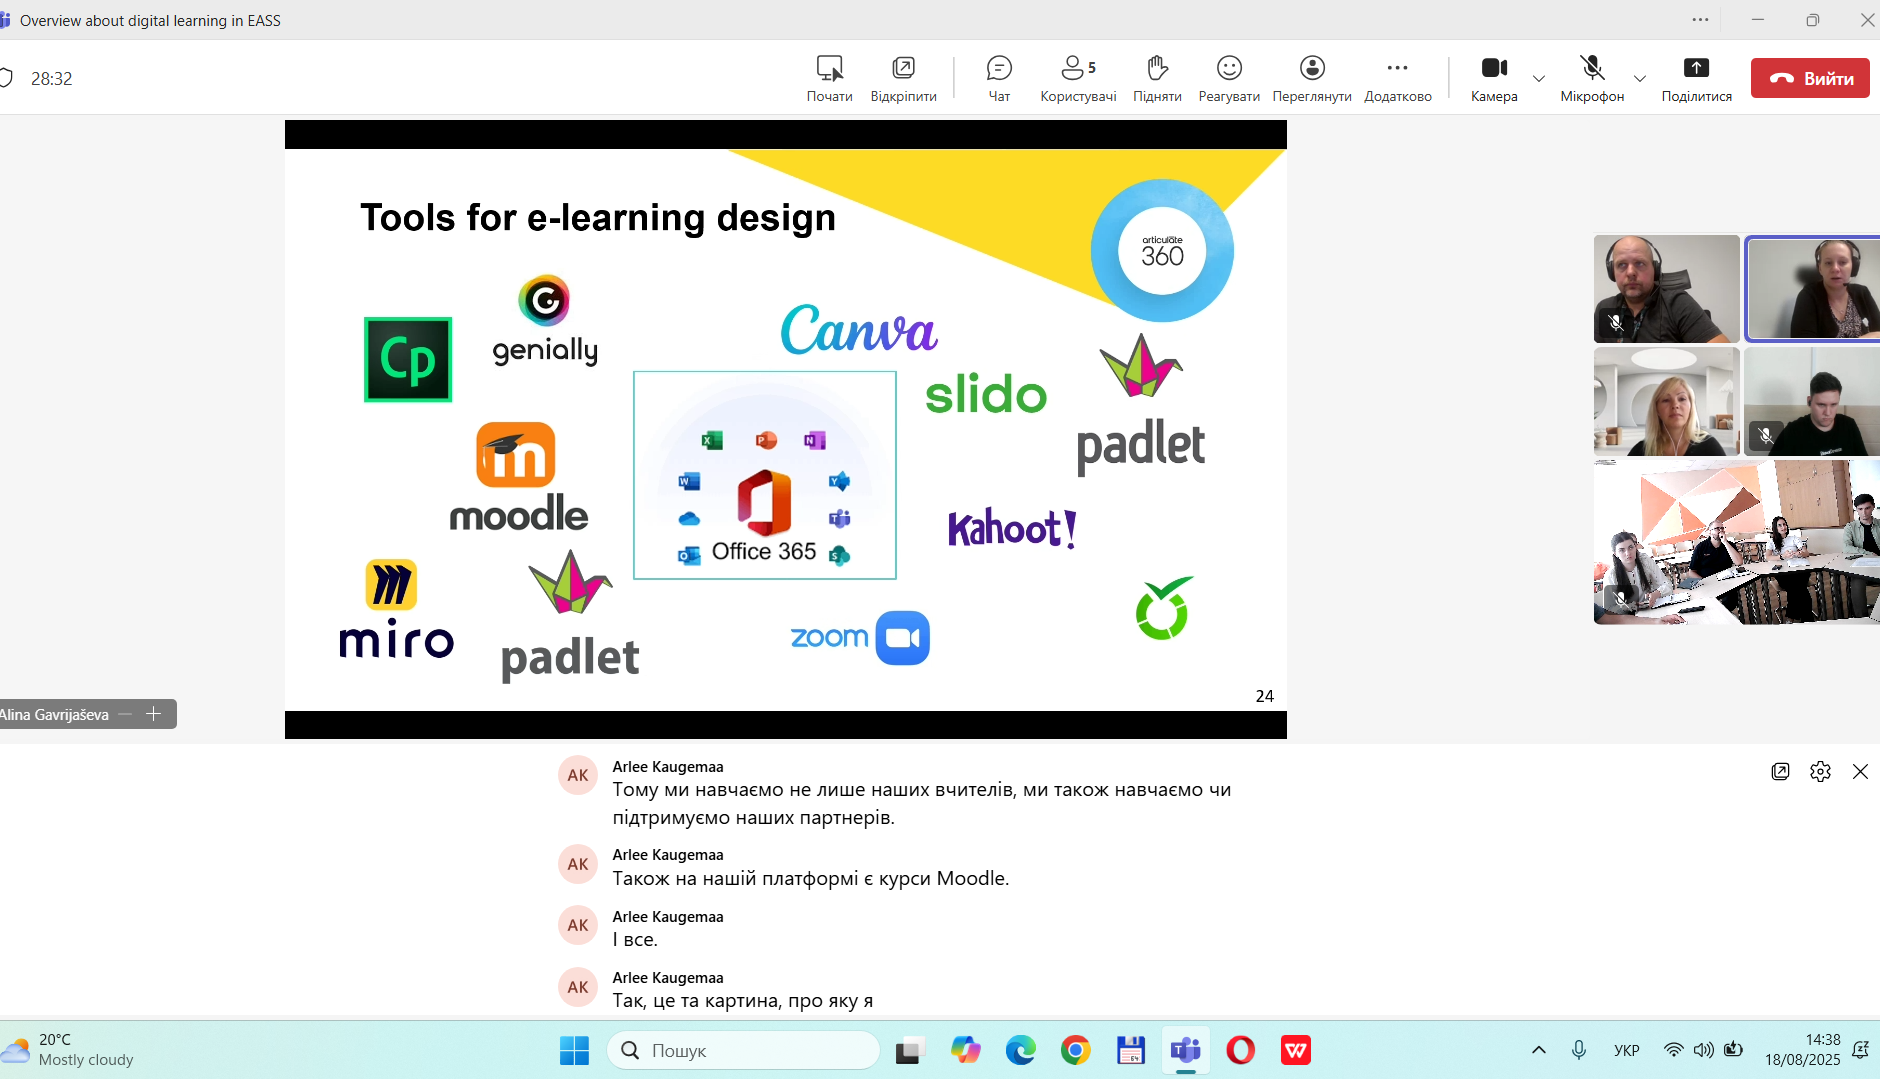Expand the microphone options chevron
Image resolution: width=1880 pixels, height=1079 pixels.
1640,78
